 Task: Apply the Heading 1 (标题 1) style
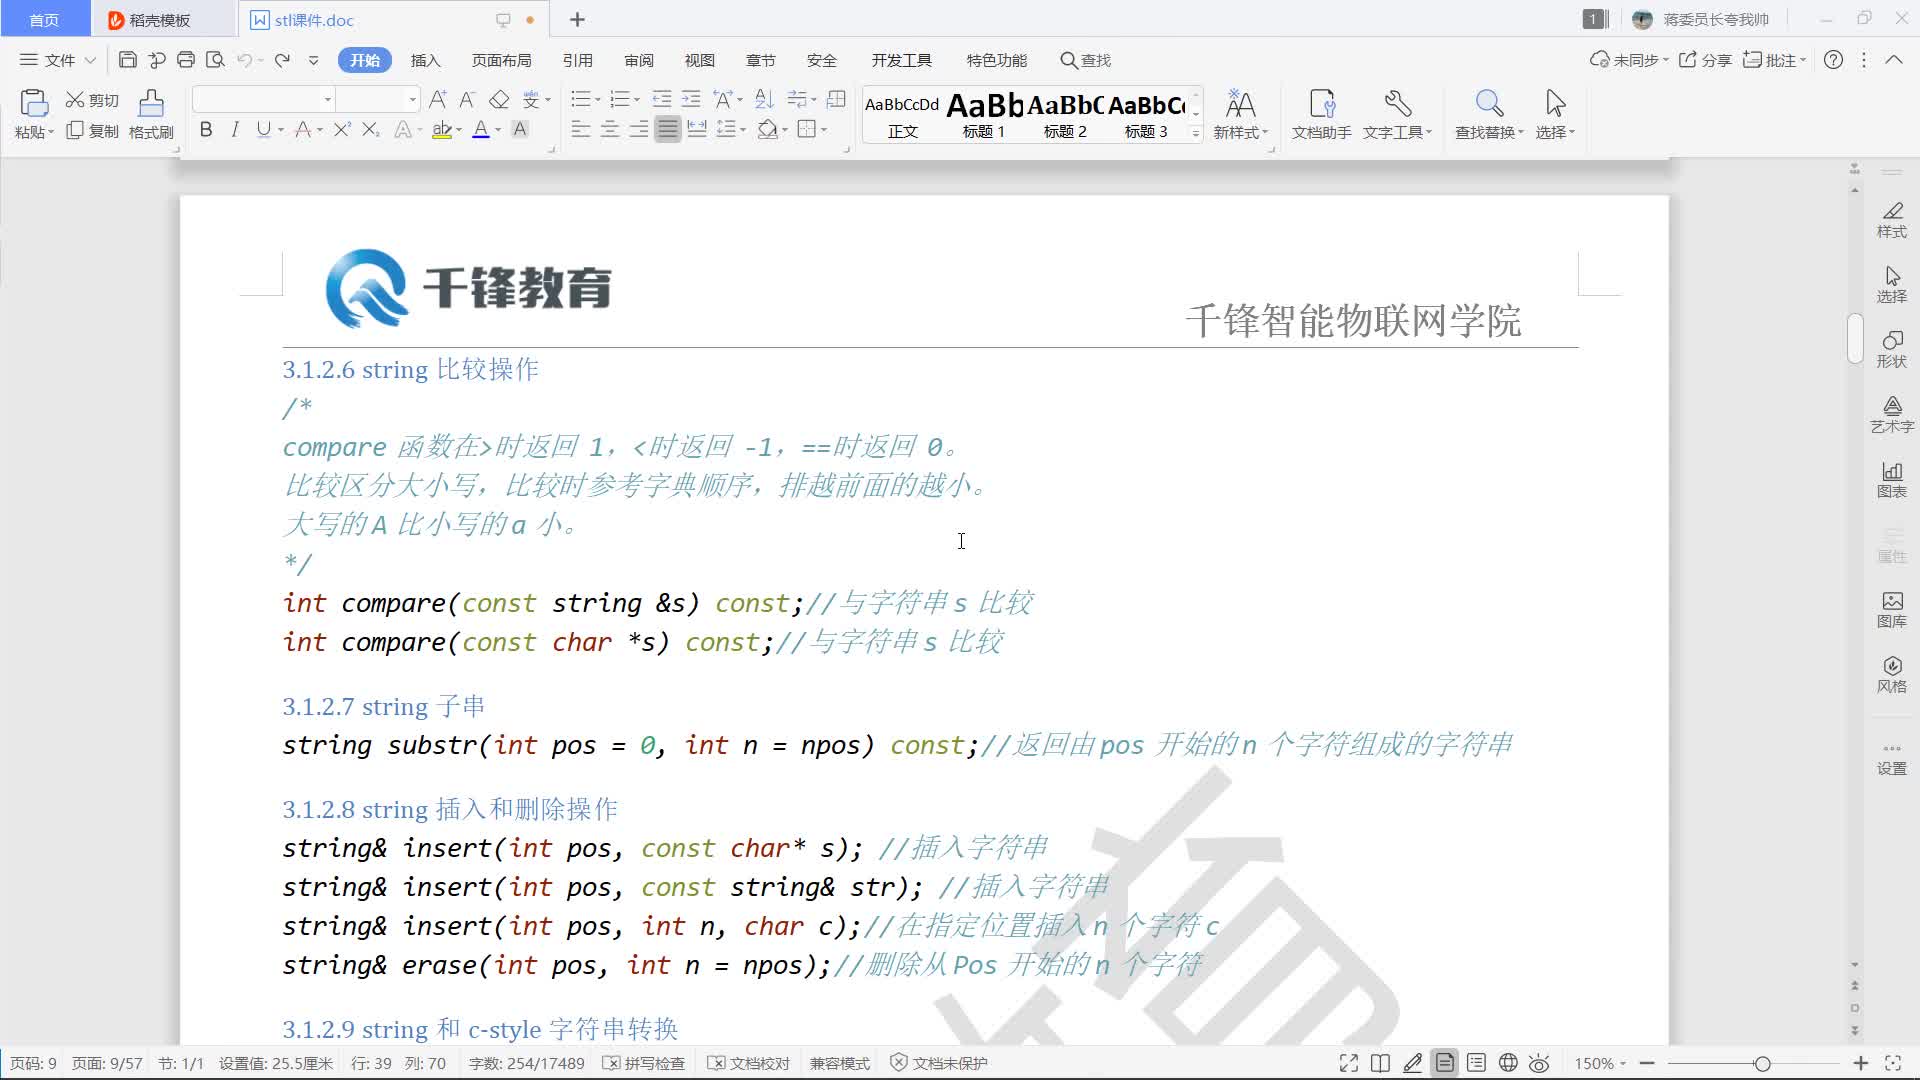click(984, 115)
